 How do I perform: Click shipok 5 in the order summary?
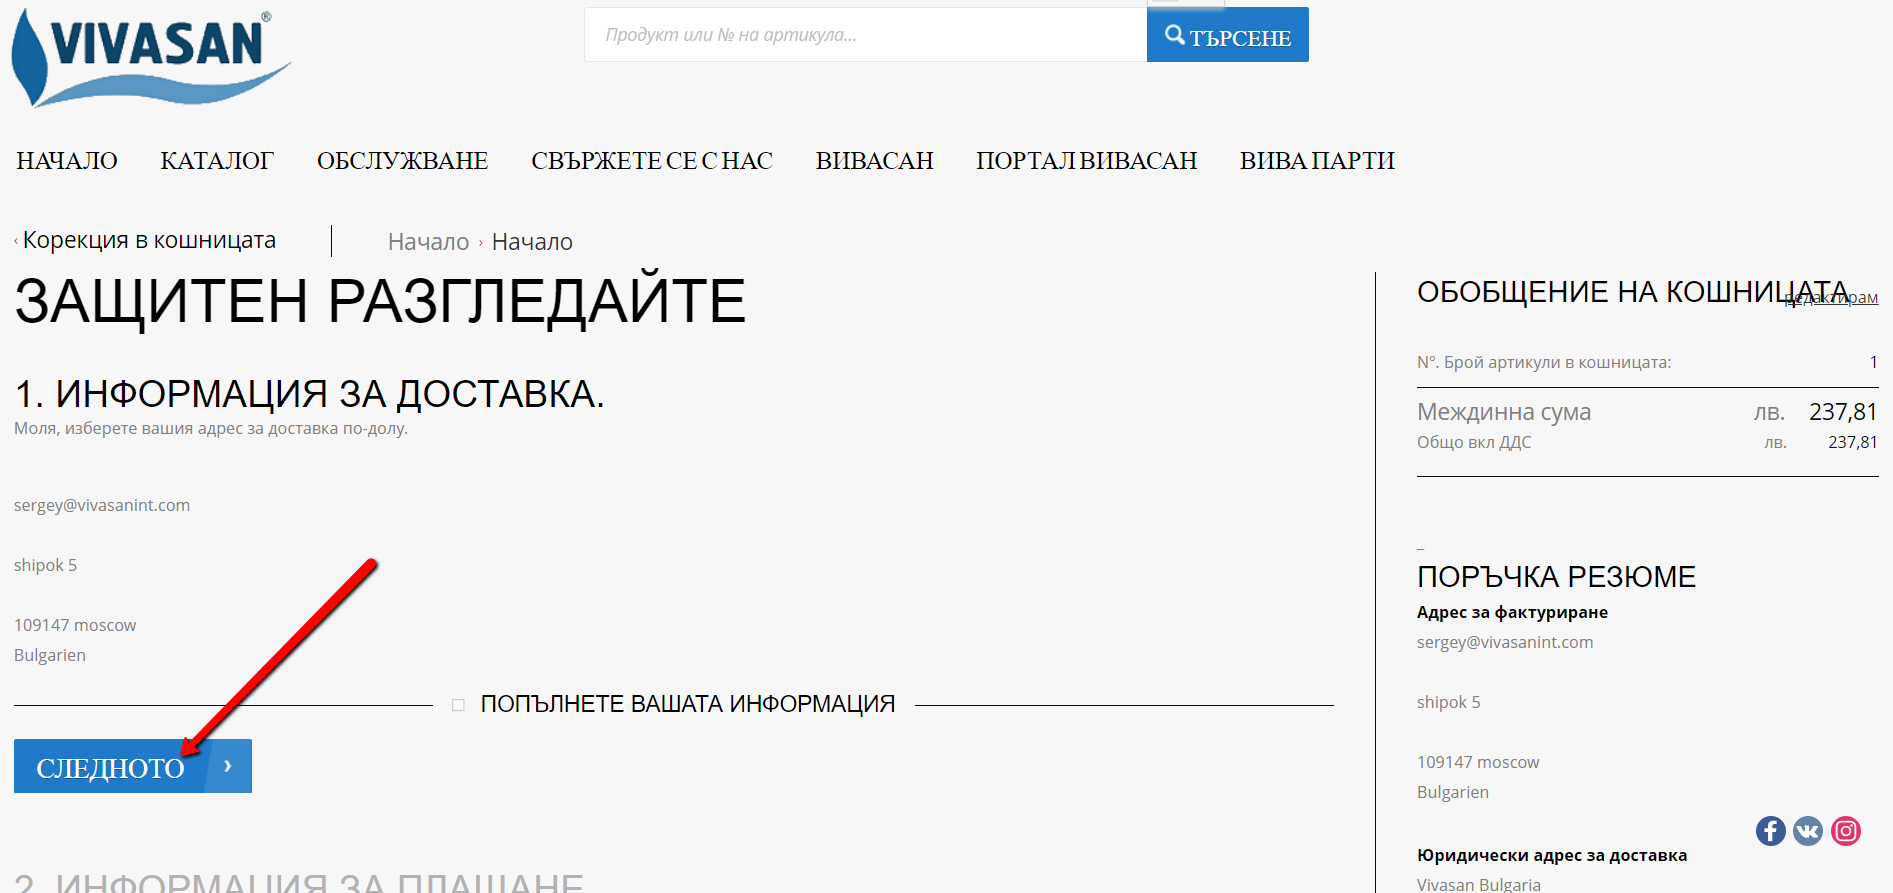coord(1448,702)
